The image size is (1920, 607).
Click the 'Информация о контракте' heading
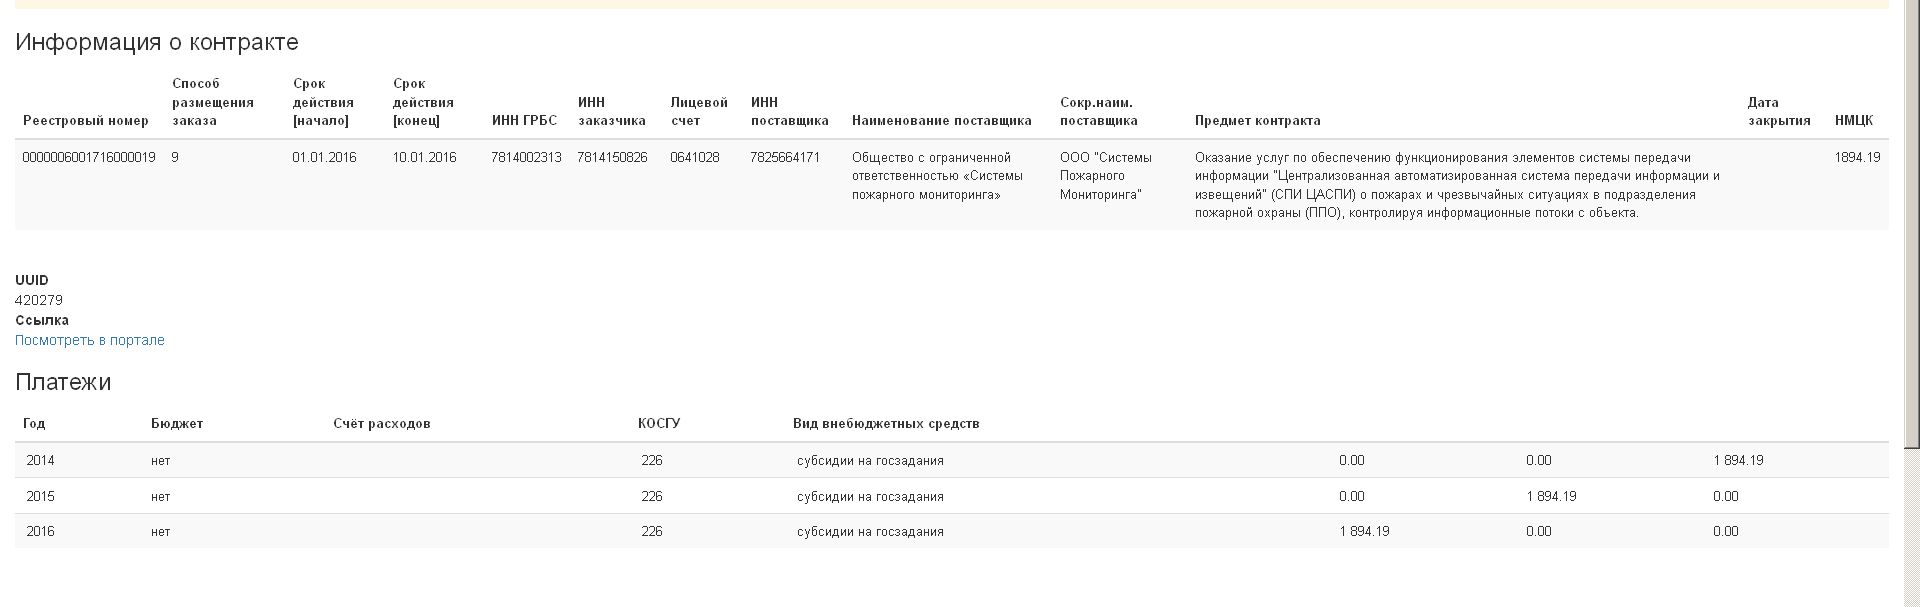click(x=157, y=42)
